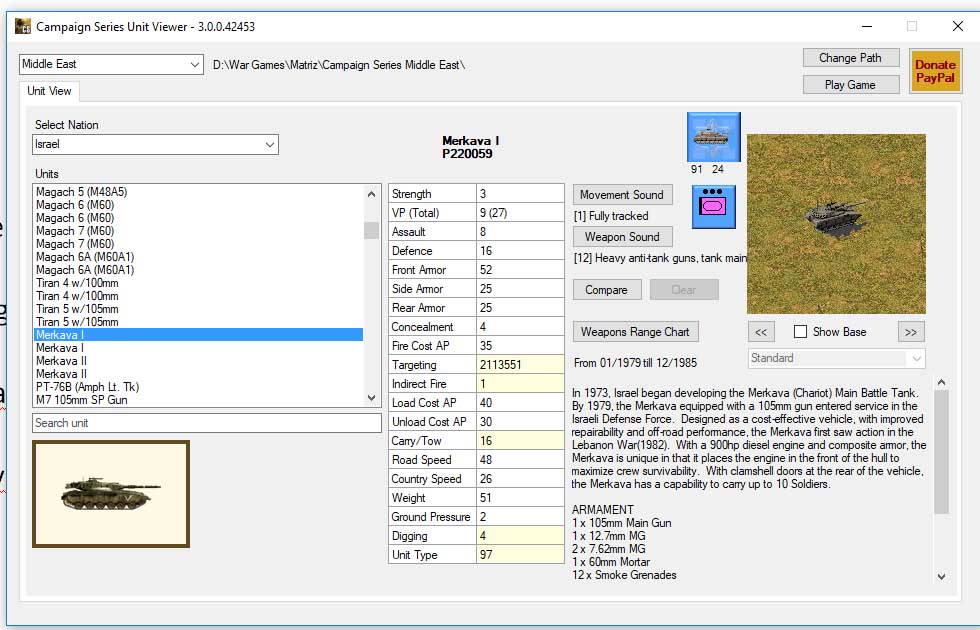Click the Merkava side-profile thumbnail image
The width and height of the screenshot is (980, 630).
111,494
